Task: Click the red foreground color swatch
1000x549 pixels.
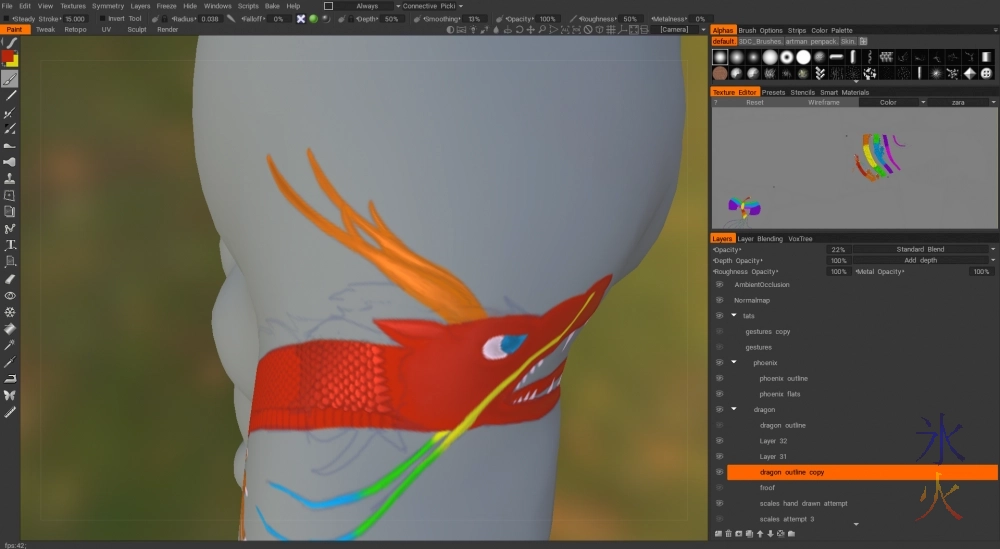Action: [x=8, y=58]
